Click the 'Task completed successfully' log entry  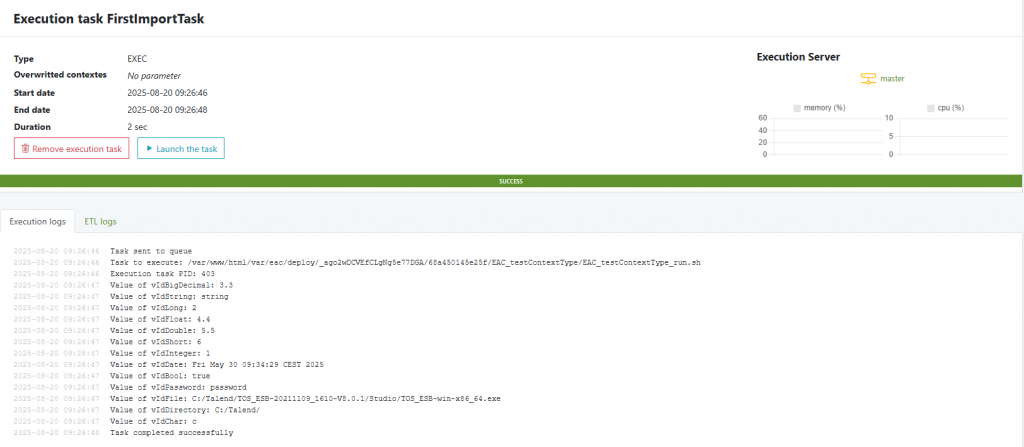point(171,433)
